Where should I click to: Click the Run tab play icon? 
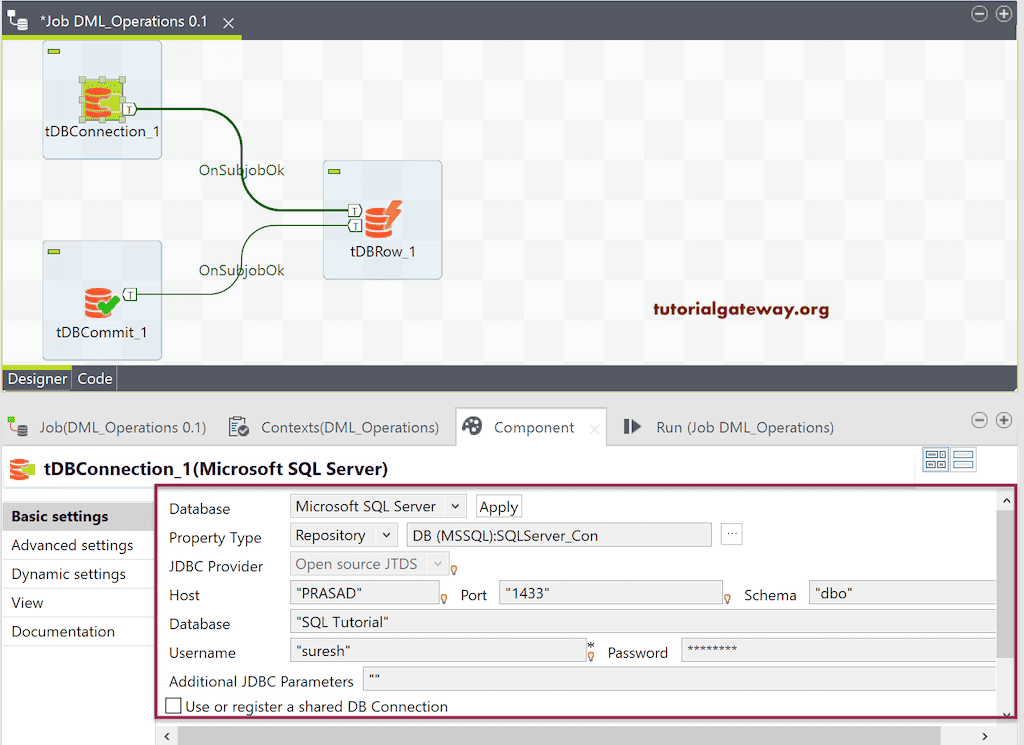tap(633, 426)
